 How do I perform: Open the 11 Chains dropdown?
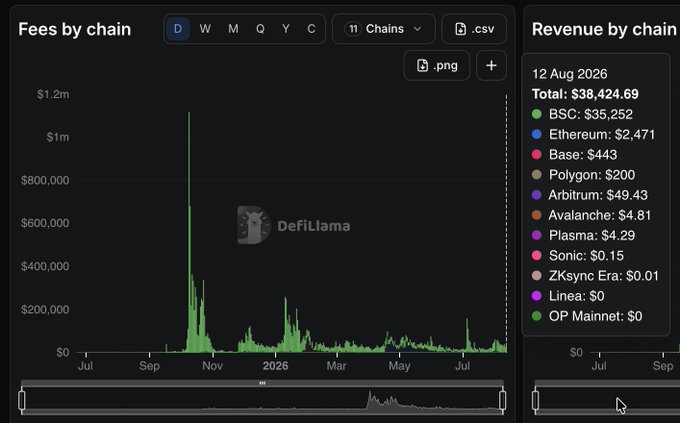pyautogui.click(x=384, y=29)
